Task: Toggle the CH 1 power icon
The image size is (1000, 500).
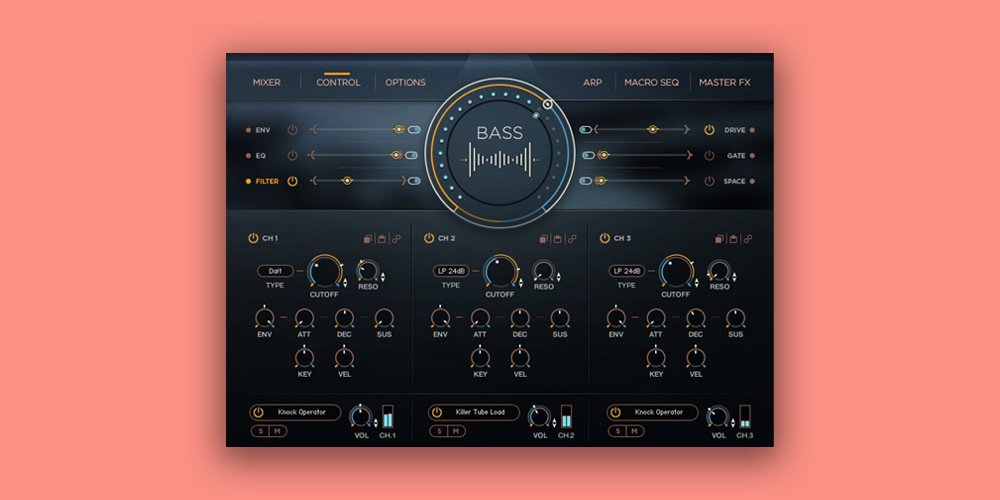Action: point(253,238)
